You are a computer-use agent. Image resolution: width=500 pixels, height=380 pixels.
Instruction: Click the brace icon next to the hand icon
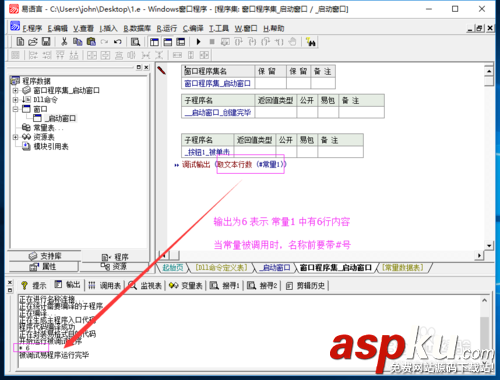tap(279, 42)
